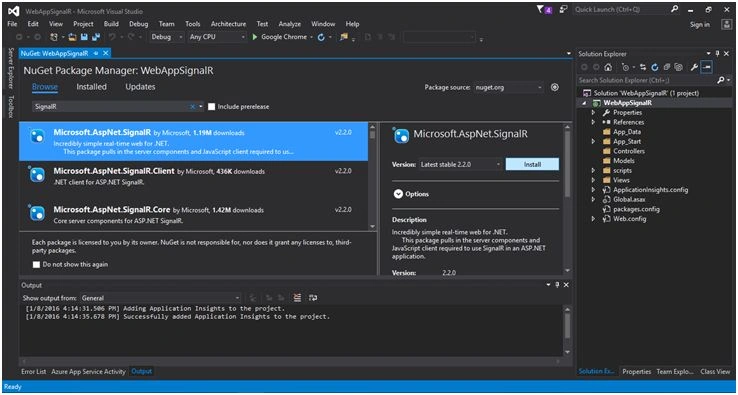
Task: Switch to the Updates tab
Action: [x=140, y=87]
